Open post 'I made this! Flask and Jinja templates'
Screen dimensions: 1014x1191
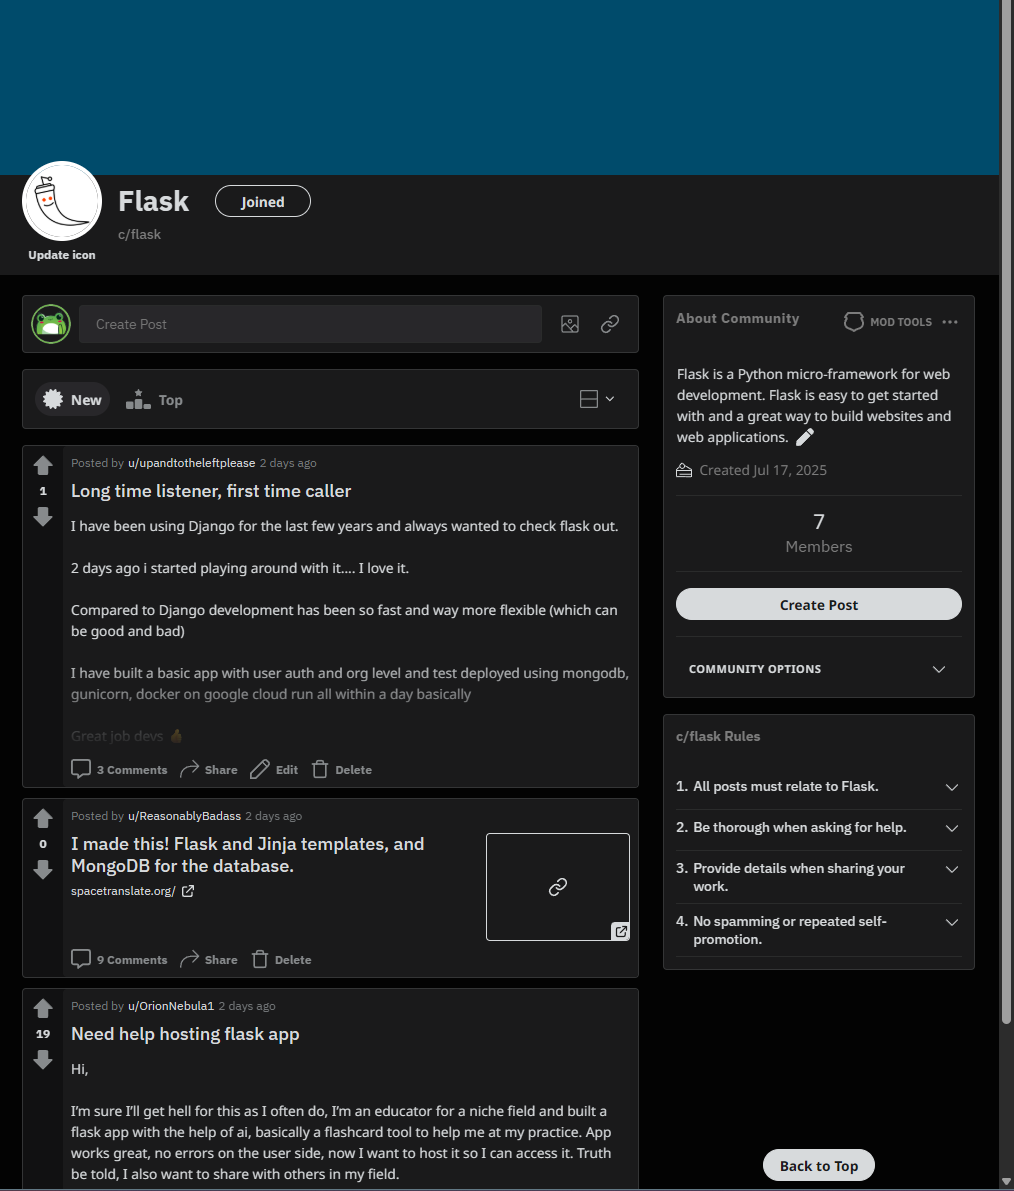[x=248, y=855]
